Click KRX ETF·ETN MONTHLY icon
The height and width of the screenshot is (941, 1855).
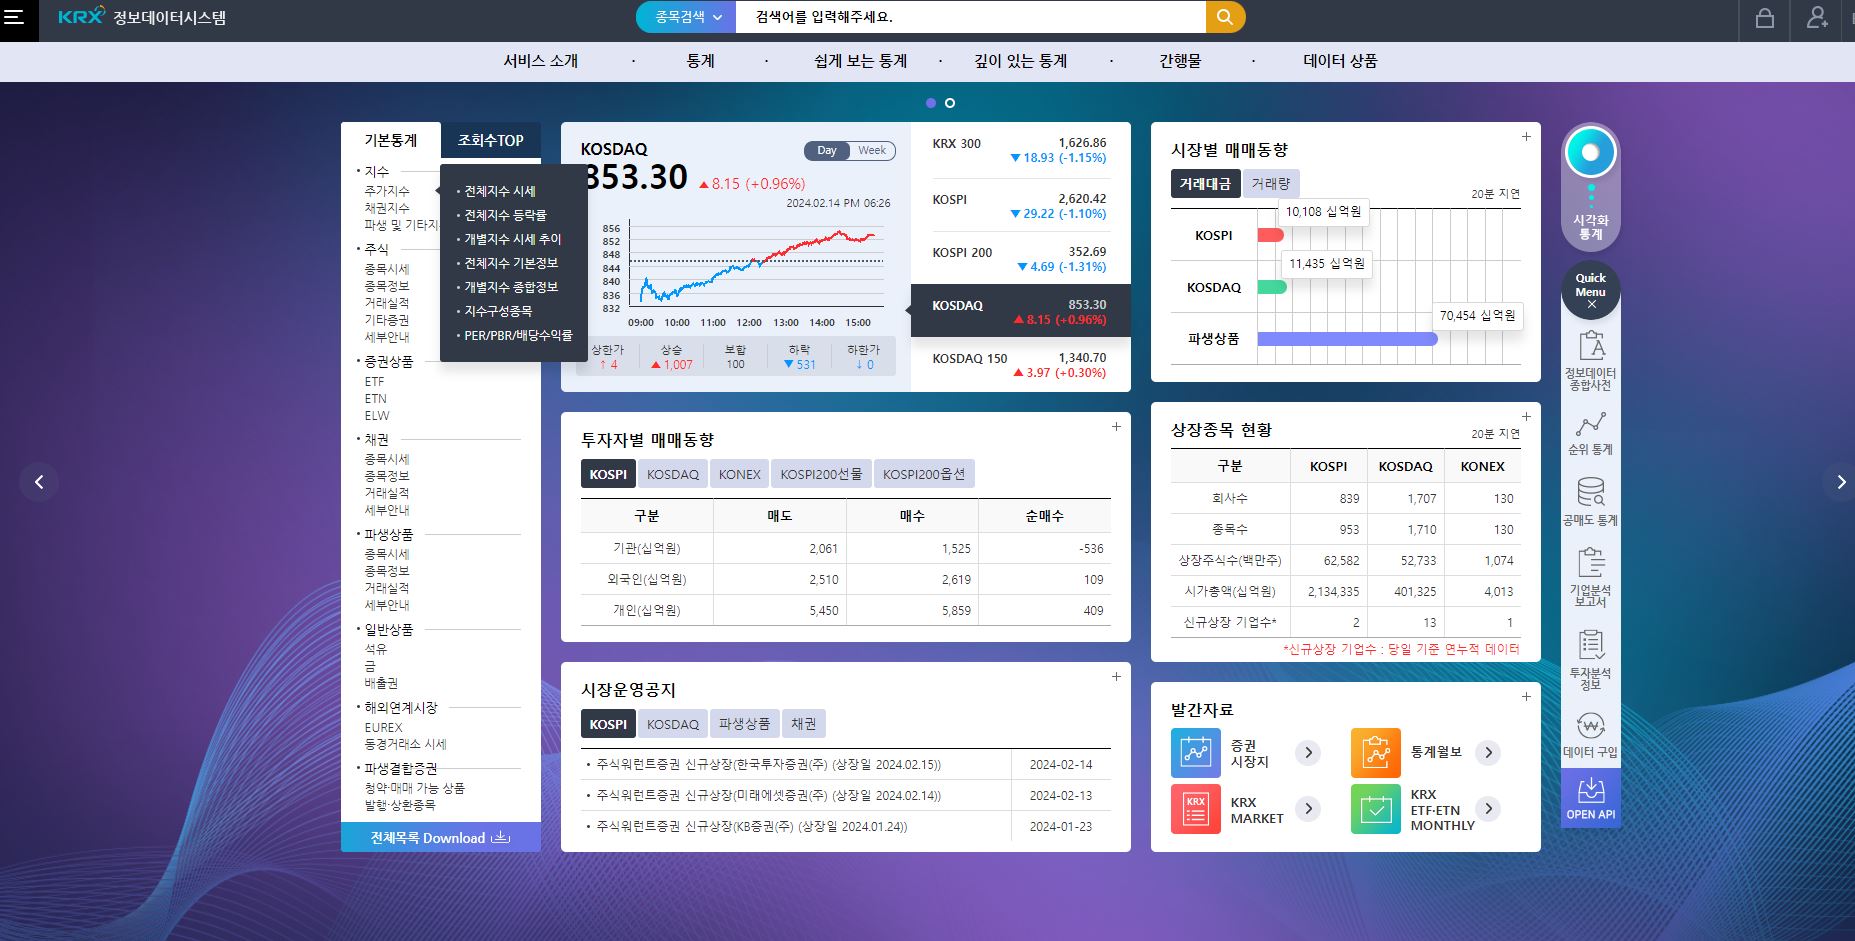(1376, 809)
